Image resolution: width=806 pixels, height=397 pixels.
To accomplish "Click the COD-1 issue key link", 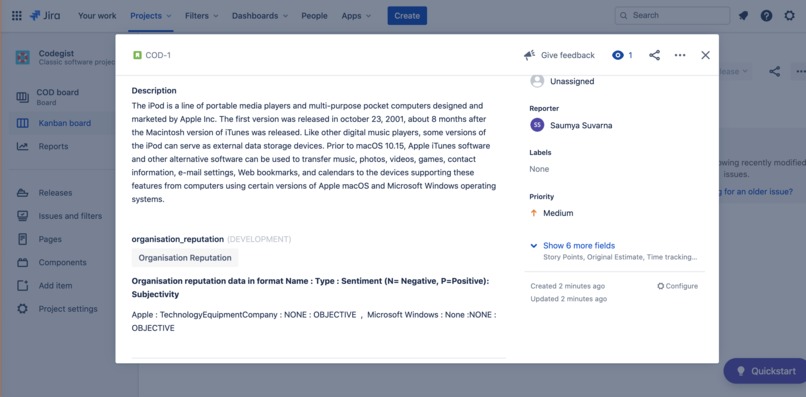I will coord(158,55).
